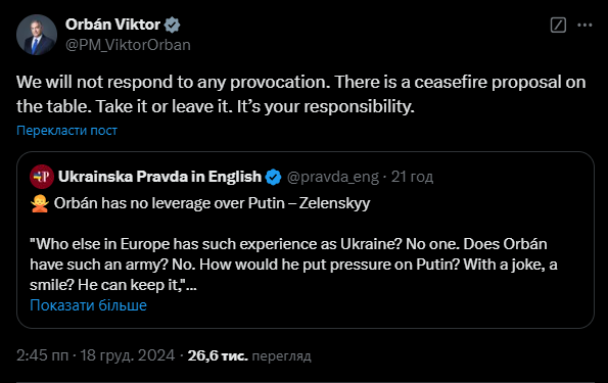Click the shrugging person emoji
Viewport: 608px width, 383px height.
pos(40,204)
